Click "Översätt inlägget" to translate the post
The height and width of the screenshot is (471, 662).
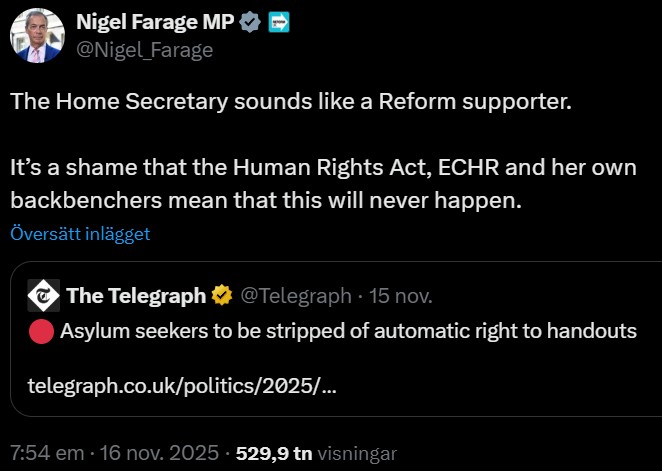click(80, 234)
